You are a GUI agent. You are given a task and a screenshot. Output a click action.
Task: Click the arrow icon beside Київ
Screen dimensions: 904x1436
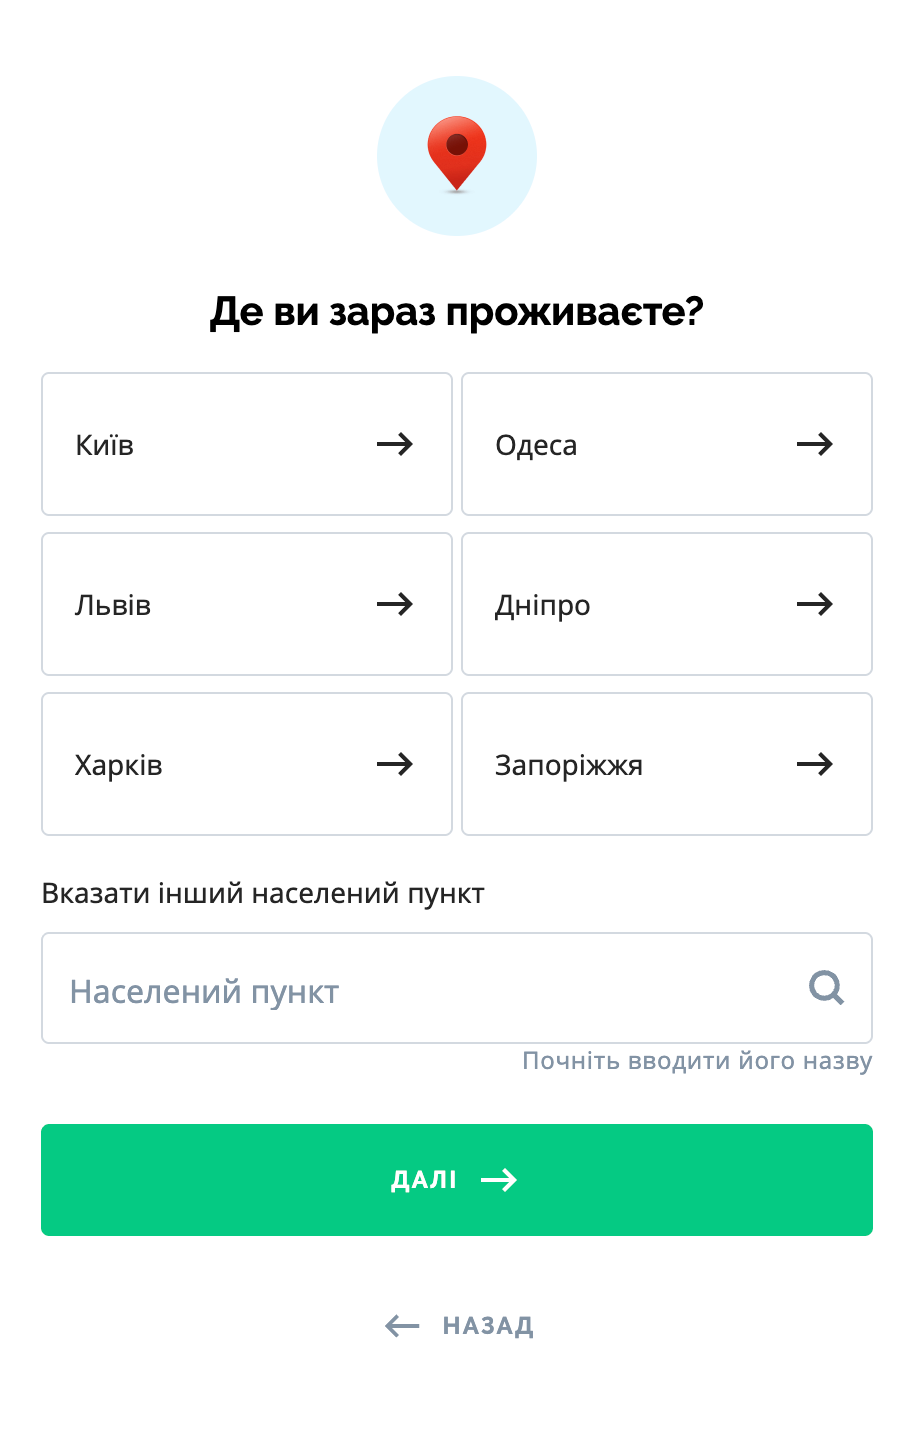coord(395,444)
